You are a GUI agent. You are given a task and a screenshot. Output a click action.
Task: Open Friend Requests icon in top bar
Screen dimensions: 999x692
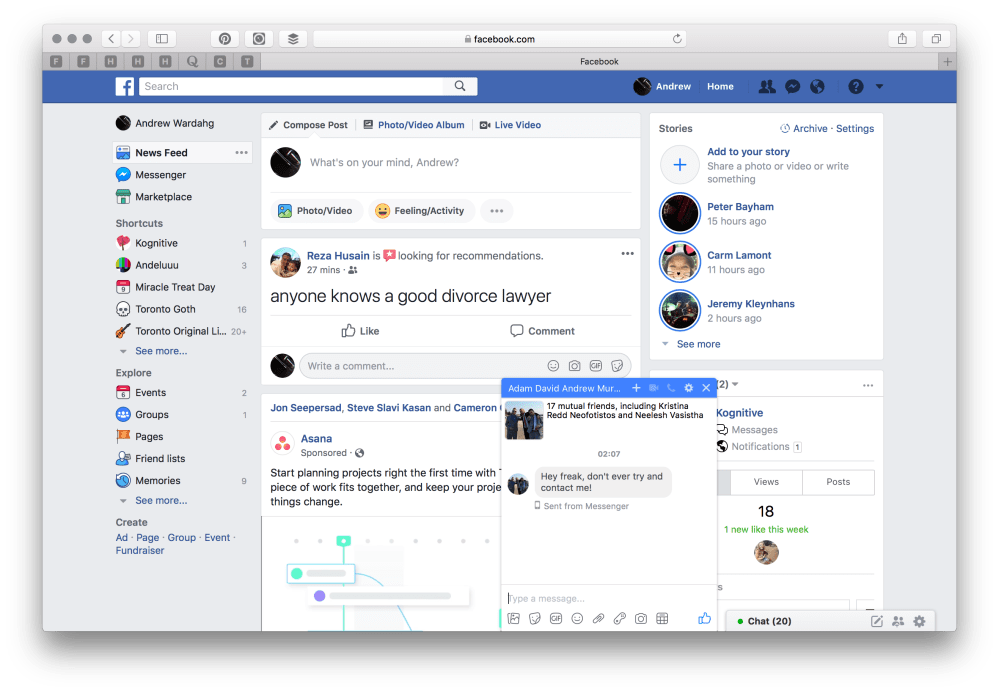pyautogui.click(x=767, y=87)
